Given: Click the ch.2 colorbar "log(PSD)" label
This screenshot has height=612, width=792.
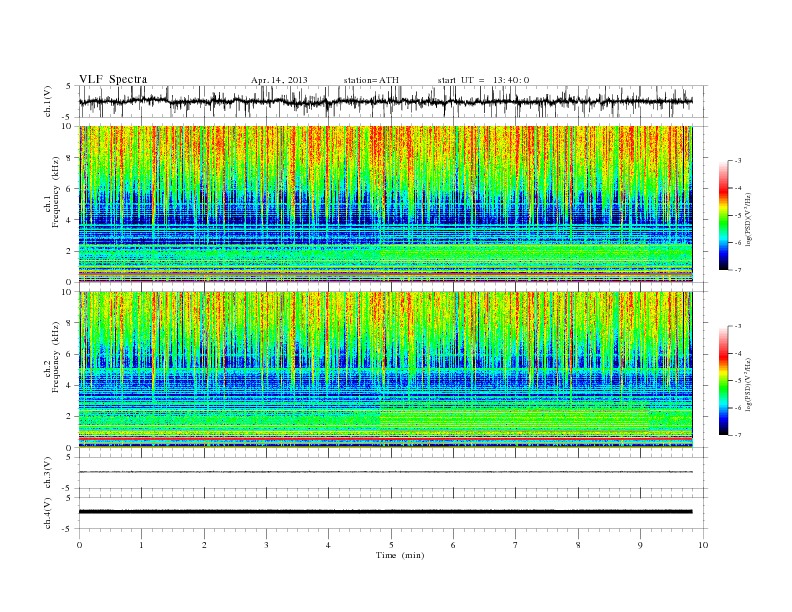Looking at the screenshot, I should coord(749,384).
